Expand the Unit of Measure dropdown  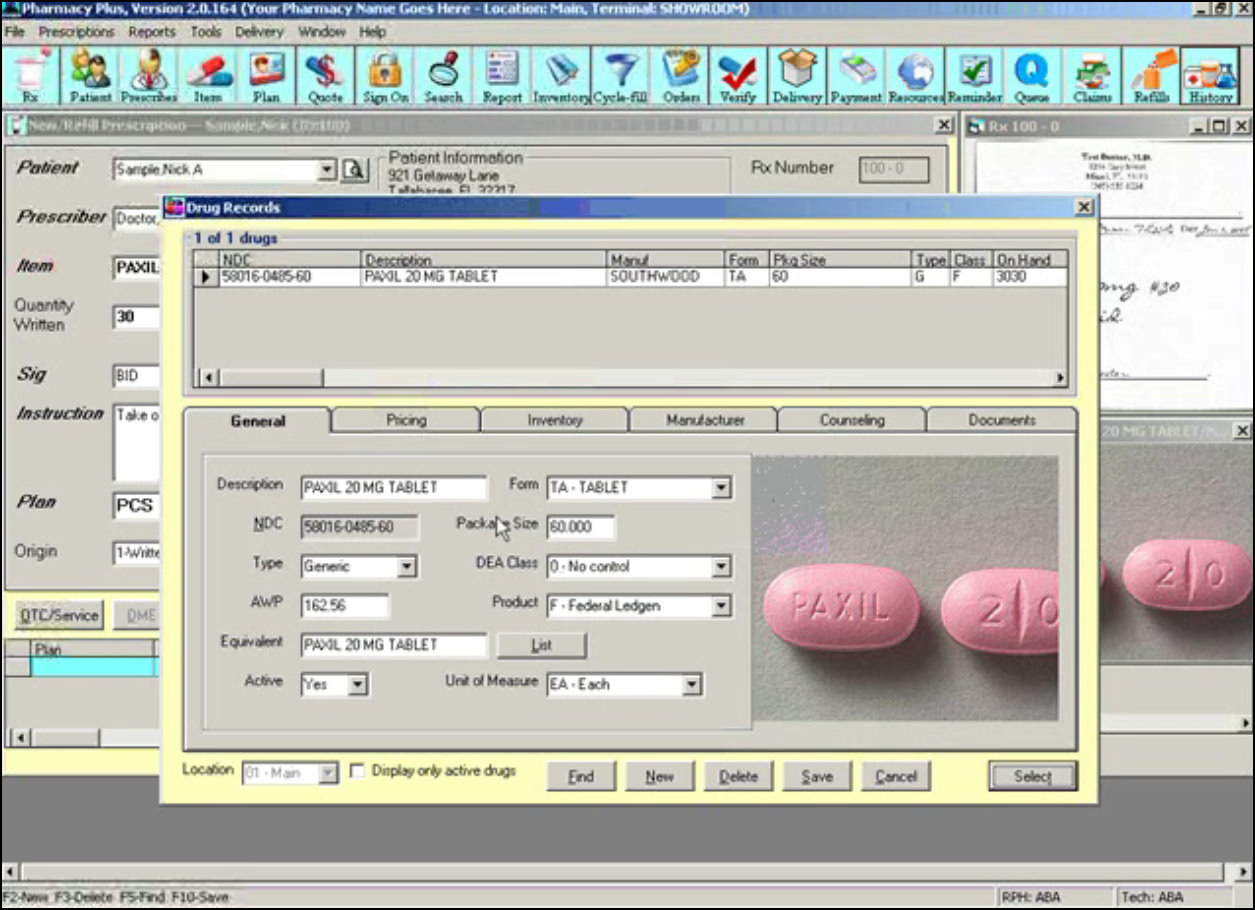click(x=694, y=684)
